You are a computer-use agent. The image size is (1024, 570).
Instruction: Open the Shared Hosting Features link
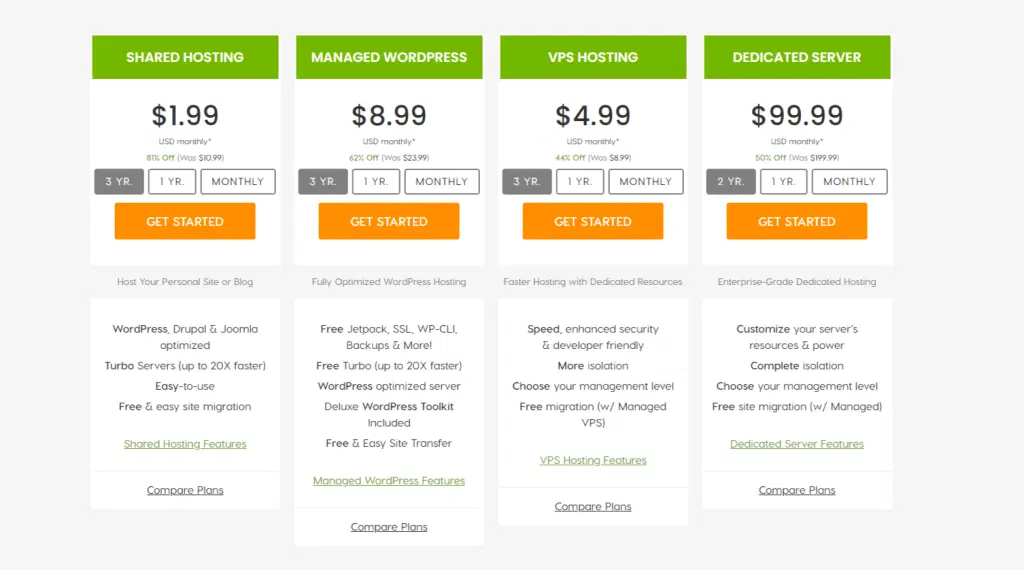coord(185,444)
